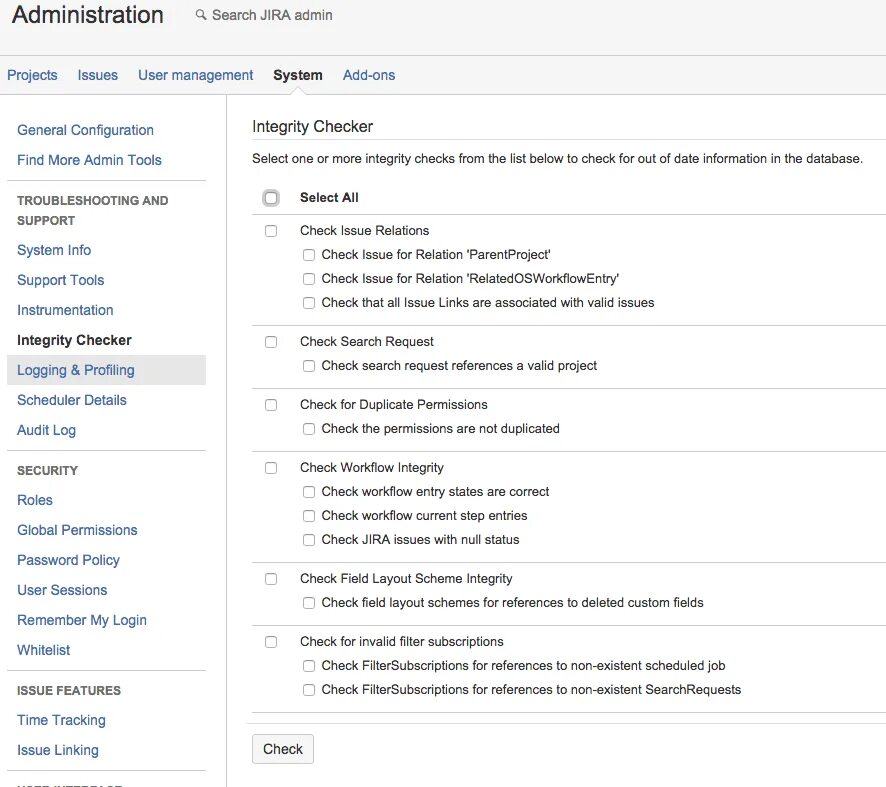The height and width of the screenshot is (787, 886).
Task: Check the 'ParentProject' relation checkbox
Action: pos(309,255)
